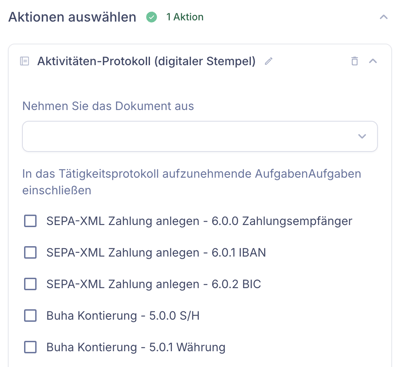Collapse the Aktionen auswählen section
The width and height of the screenshot is (402, 367).
(384, 17)
